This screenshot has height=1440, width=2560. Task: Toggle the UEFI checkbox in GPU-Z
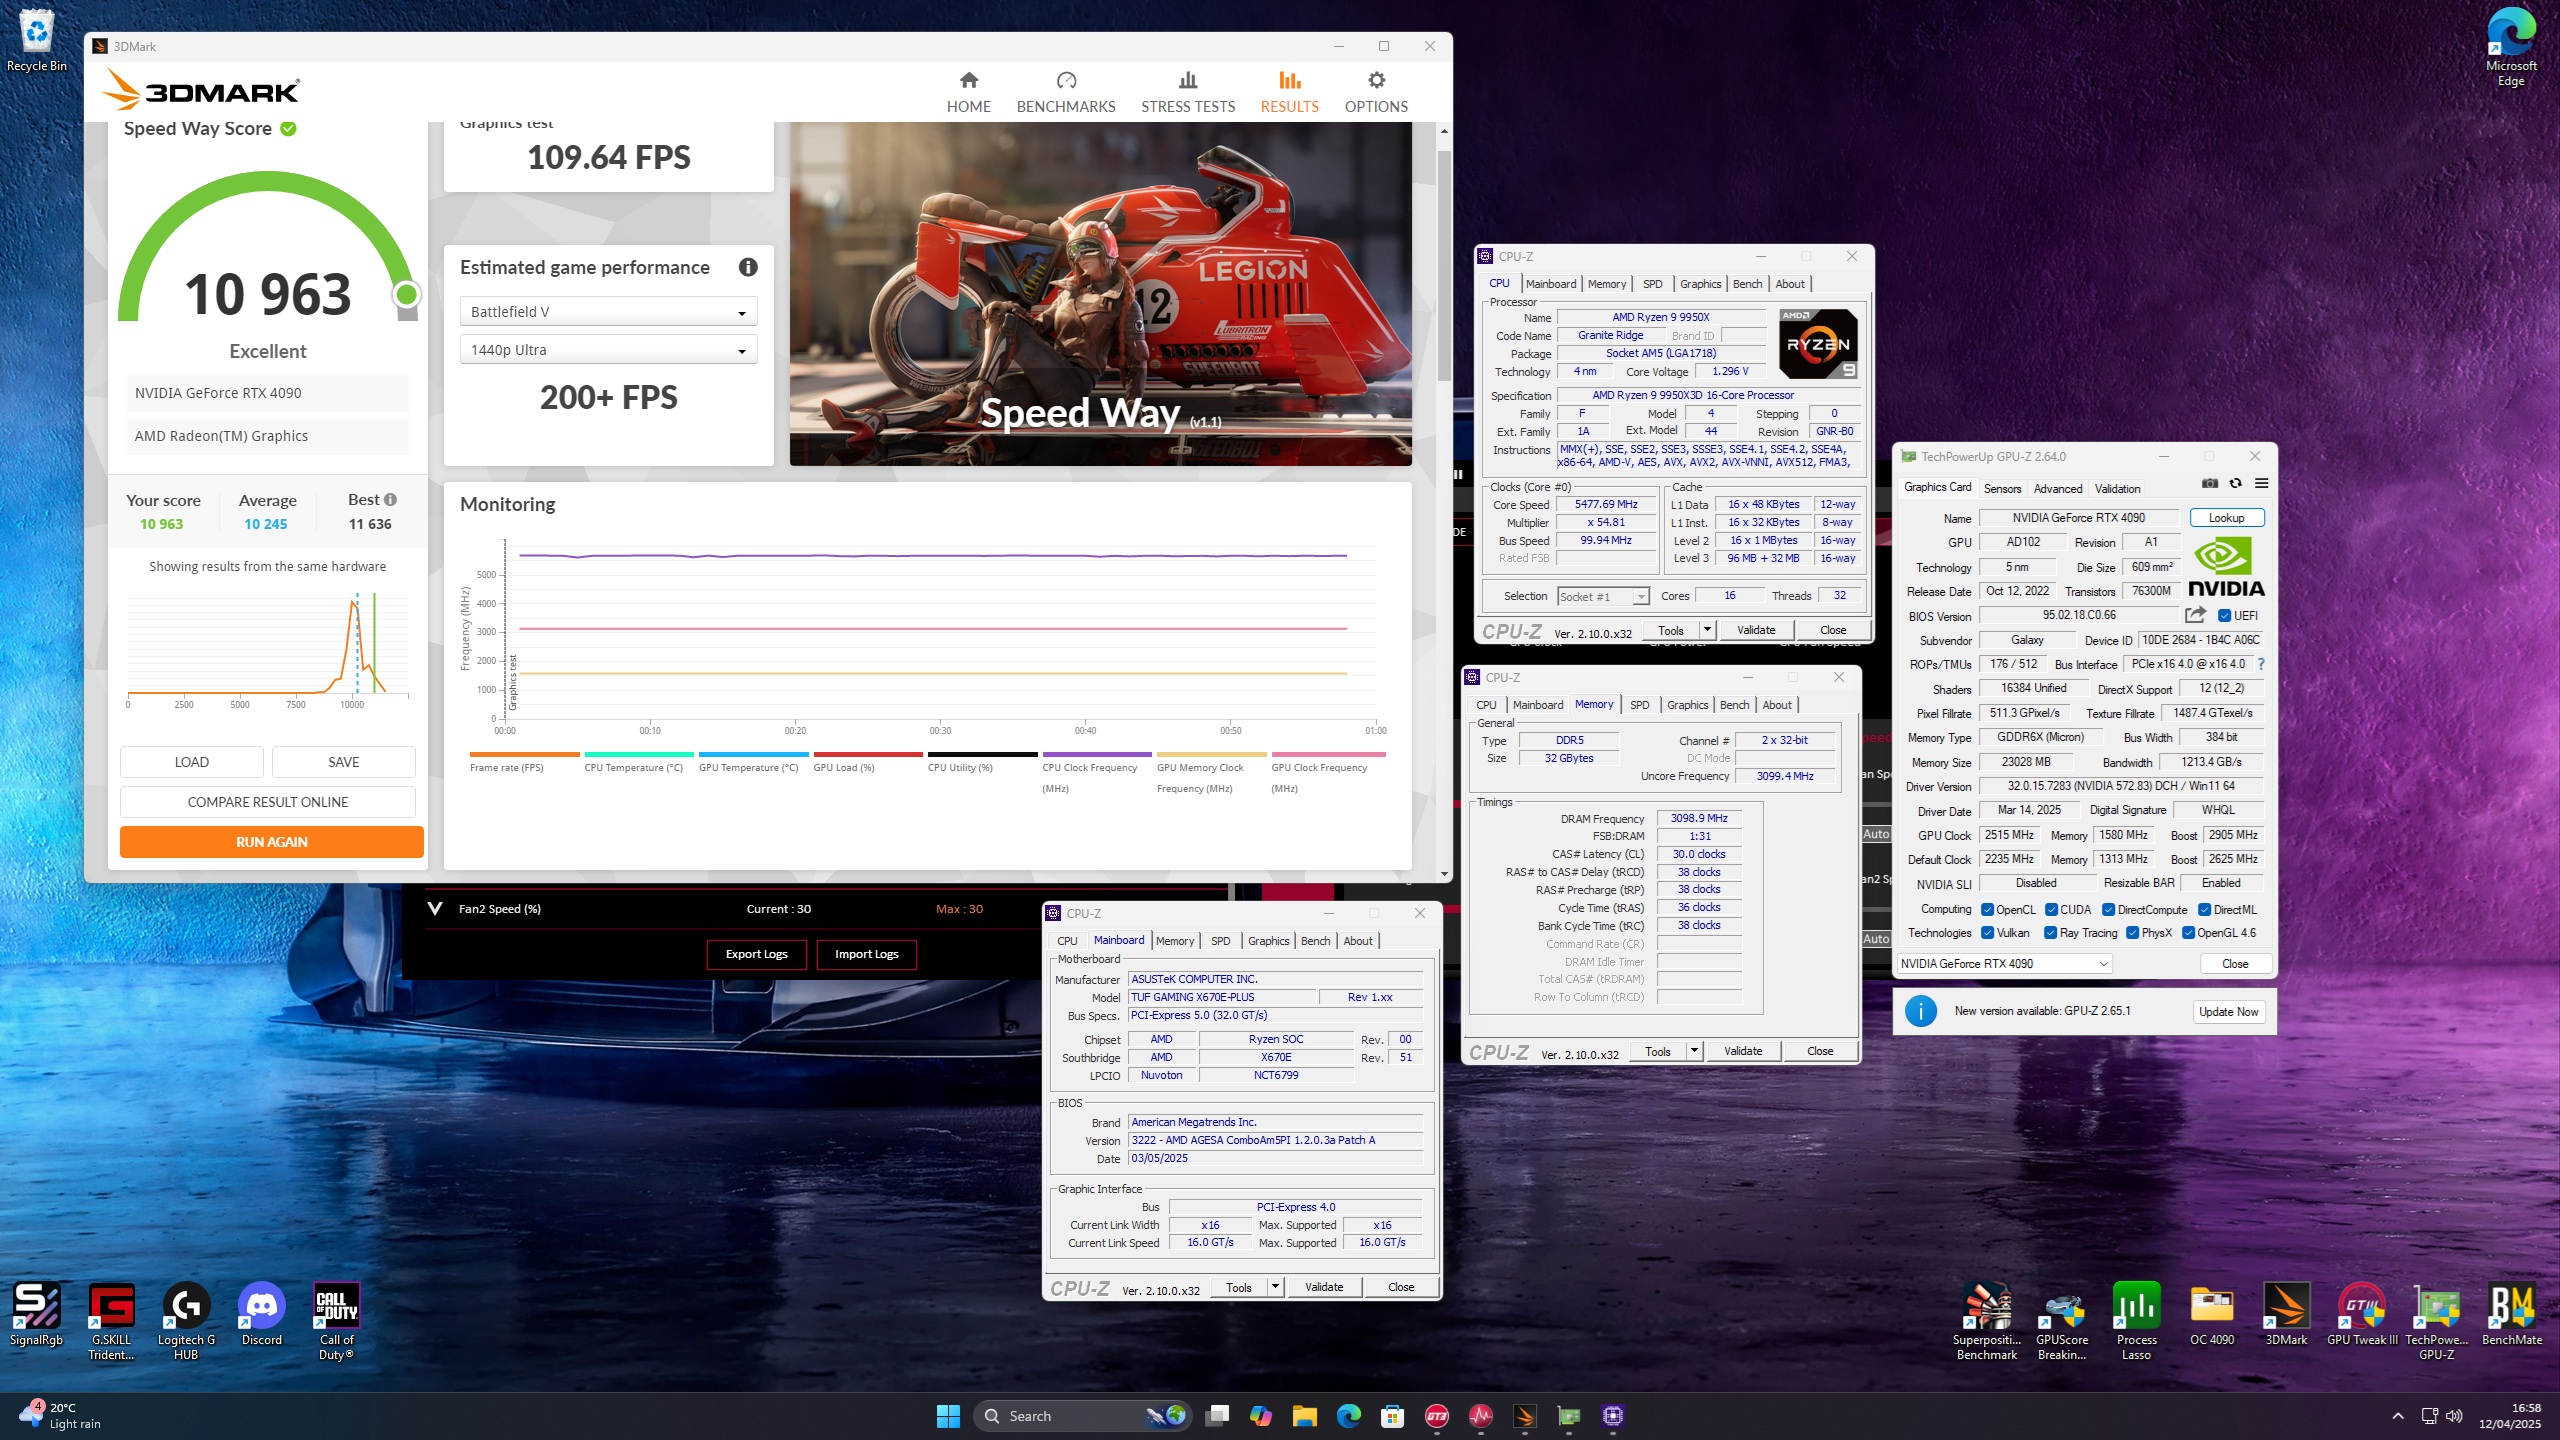tap(2225, 616)
